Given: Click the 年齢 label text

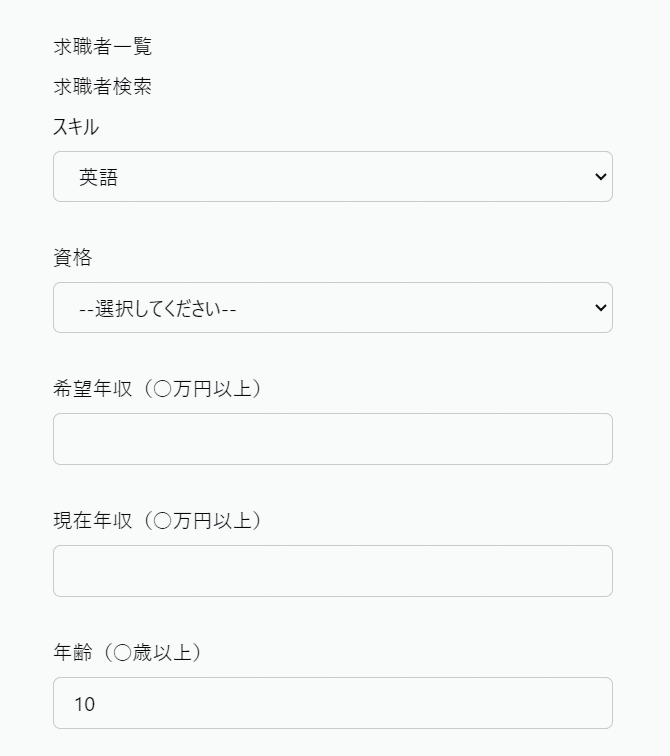Looking at the screenshot, I should 72,653.
